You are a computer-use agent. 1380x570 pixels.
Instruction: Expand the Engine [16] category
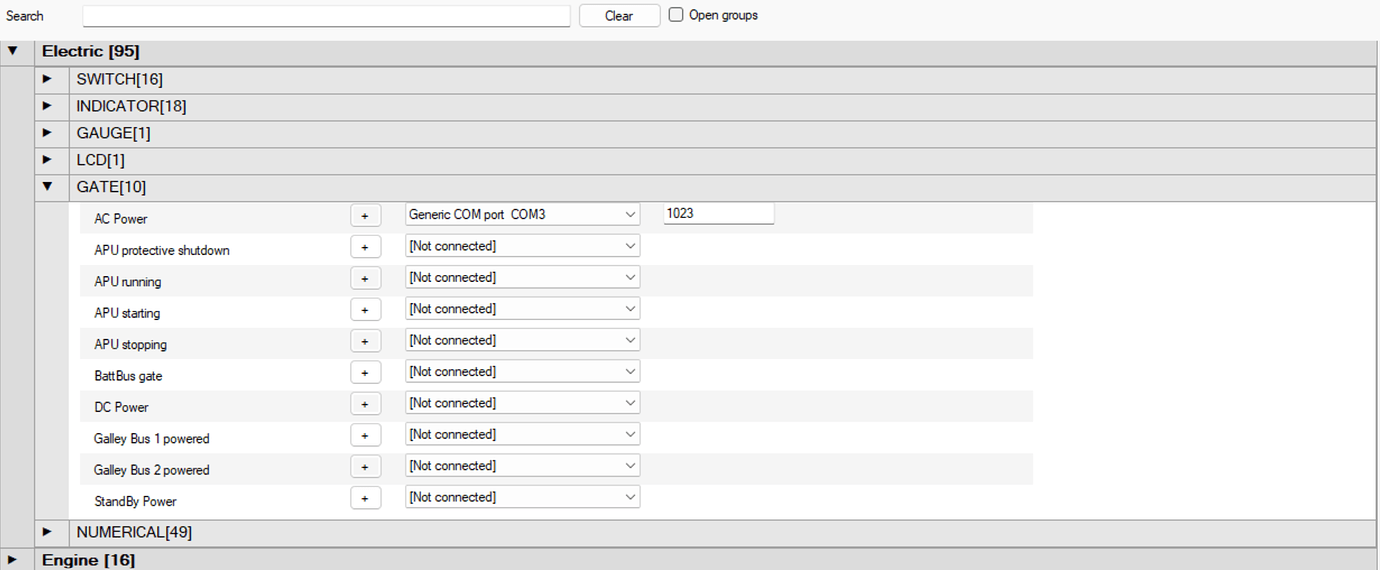[x=13, y=559]
